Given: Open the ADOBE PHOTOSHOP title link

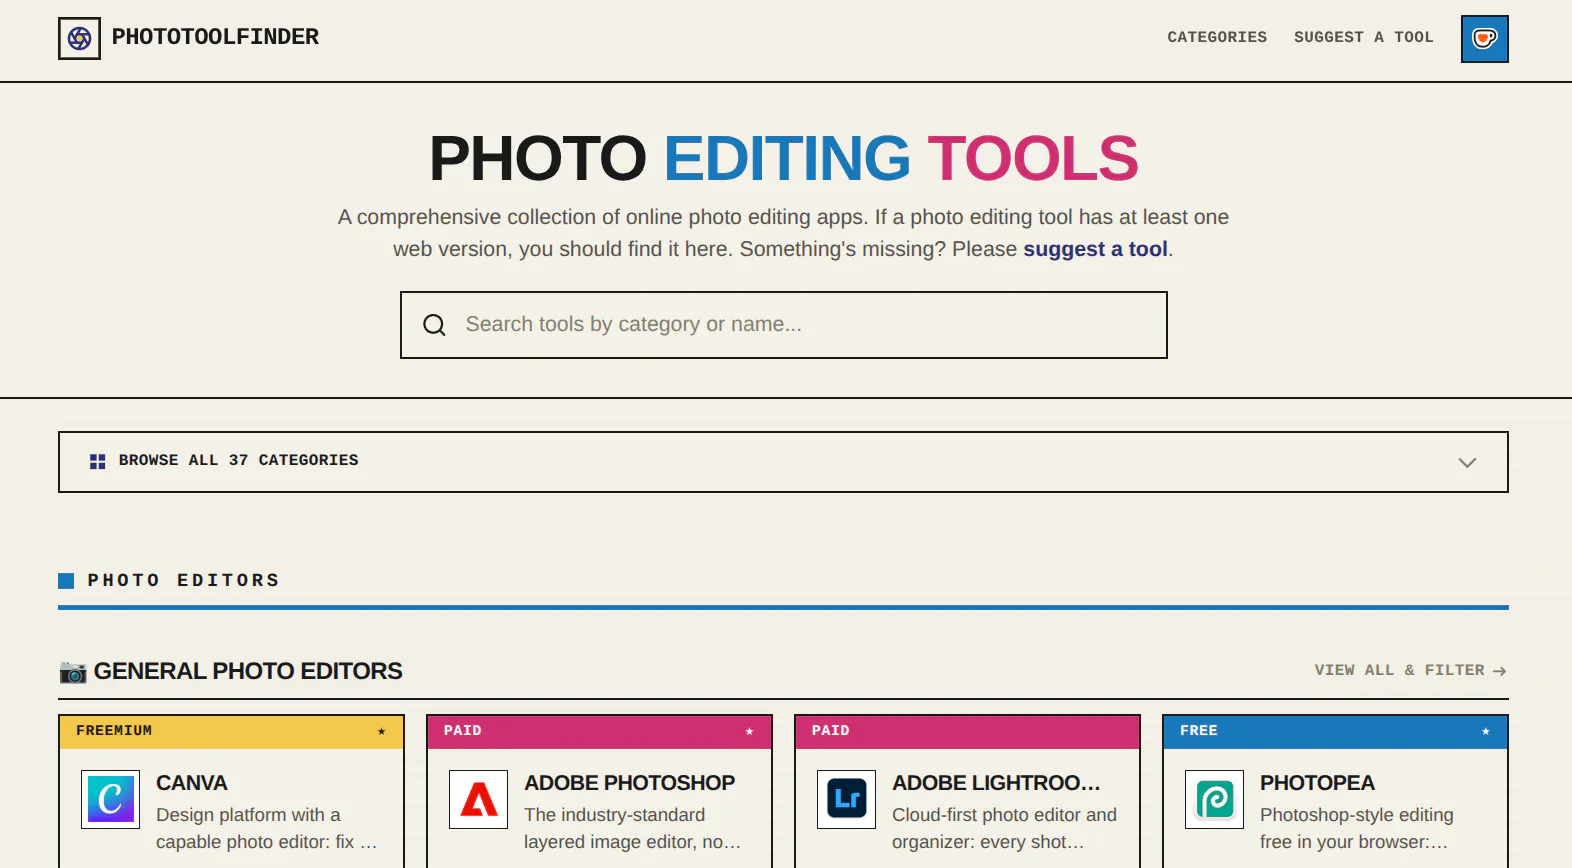Looking at the screenshot, I should (629, 783).
